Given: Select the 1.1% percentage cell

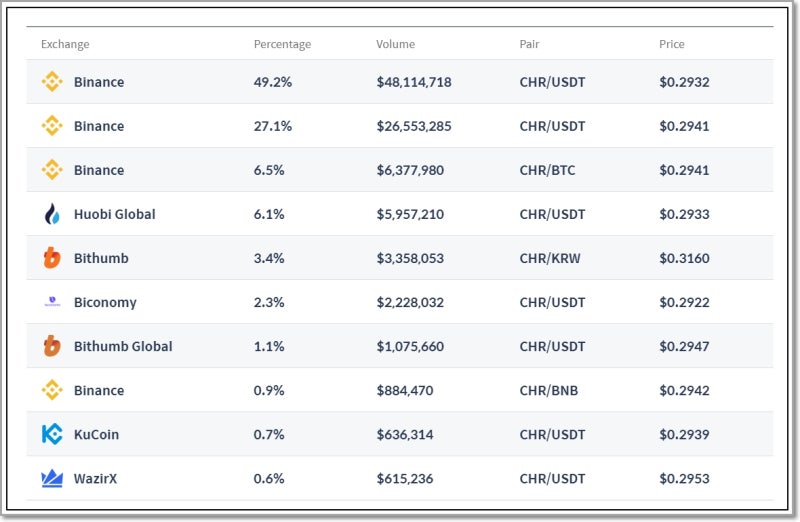Looking at the screenshot, I should [269, 346].
